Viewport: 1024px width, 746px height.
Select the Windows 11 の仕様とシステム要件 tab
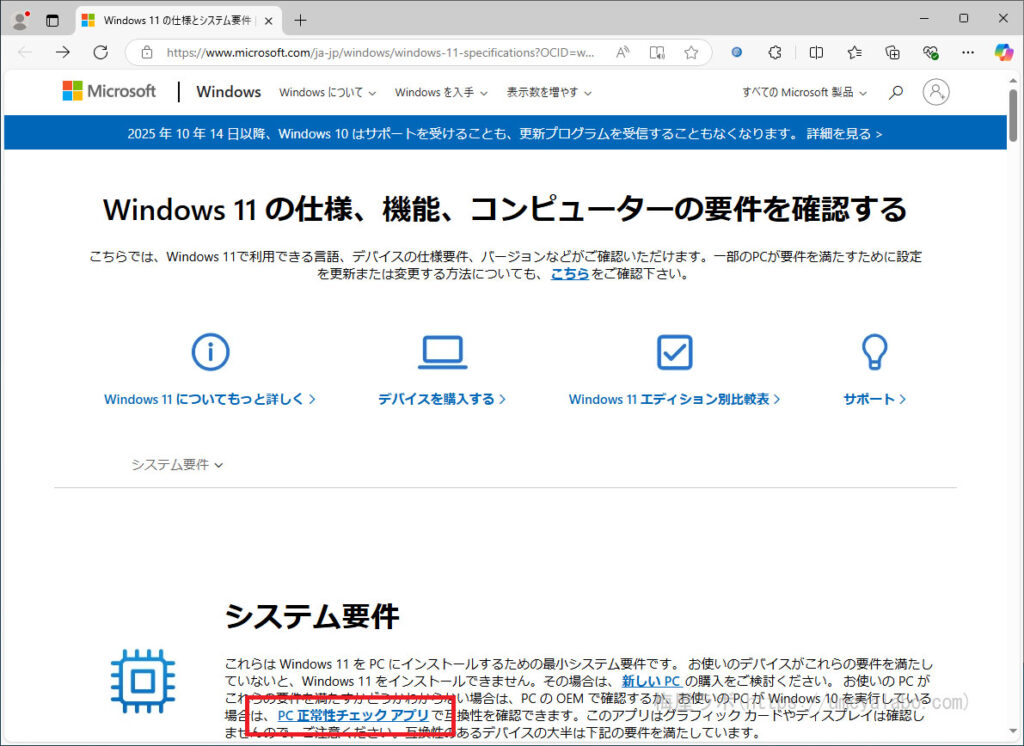point(179,20)
